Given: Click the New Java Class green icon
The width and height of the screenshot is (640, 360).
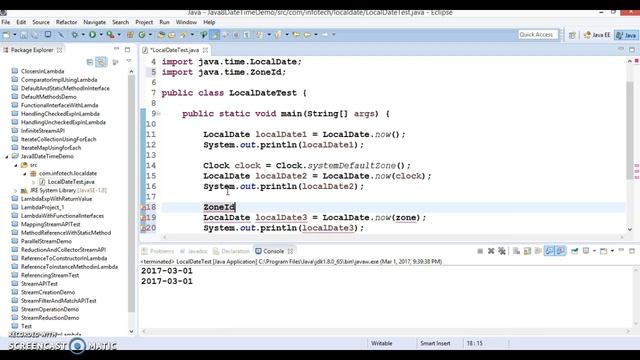Looking at the screenshot, I should 142,35.
